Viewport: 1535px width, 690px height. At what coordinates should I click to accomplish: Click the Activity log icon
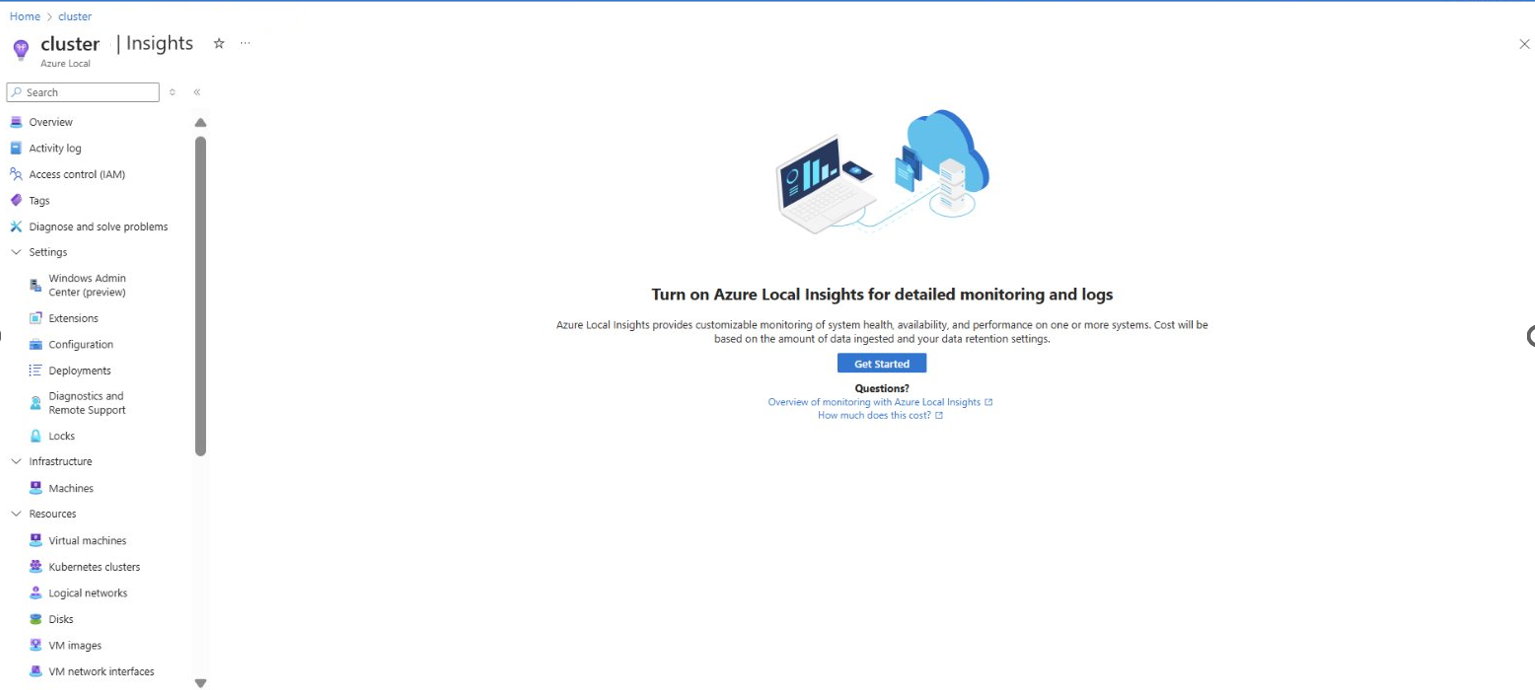(x=16, y=148)
